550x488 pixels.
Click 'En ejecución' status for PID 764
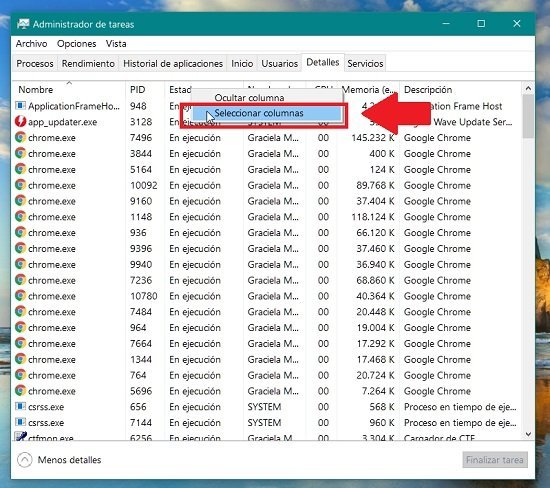(195, 375)
